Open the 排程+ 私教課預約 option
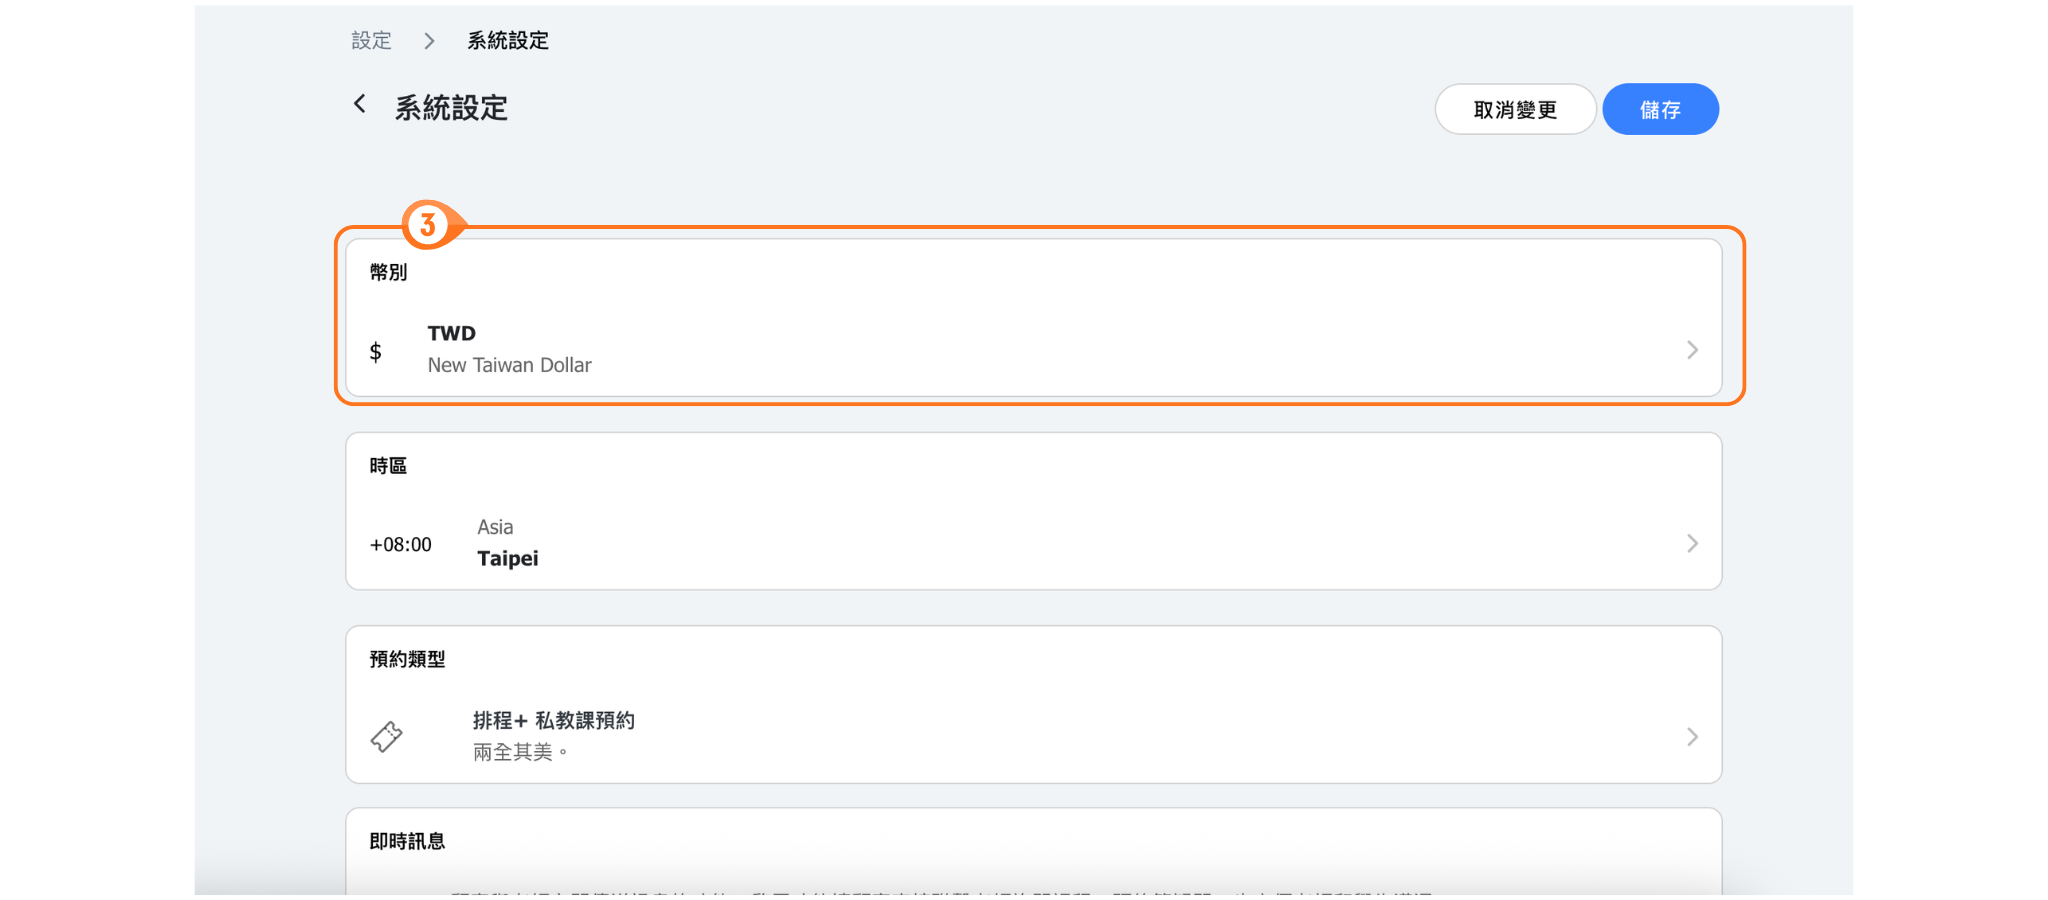Screen dimensions: 2048x900 pos(553,721)
